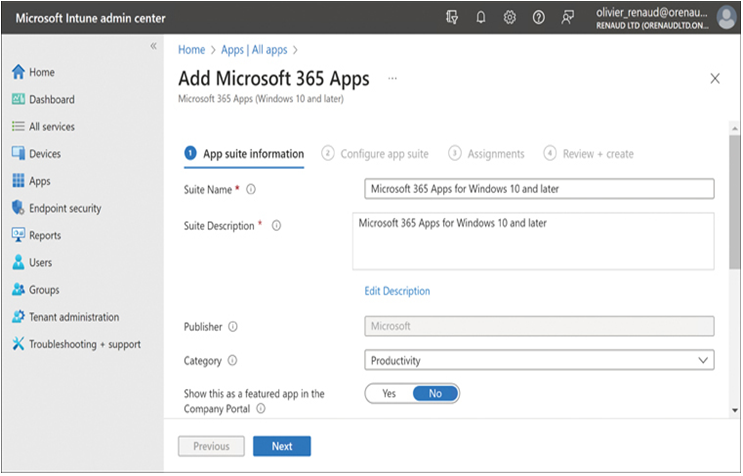The height and width of the screenshot is (476, 743).
Task: Click the Groups people icon
Action: [18, 289]
